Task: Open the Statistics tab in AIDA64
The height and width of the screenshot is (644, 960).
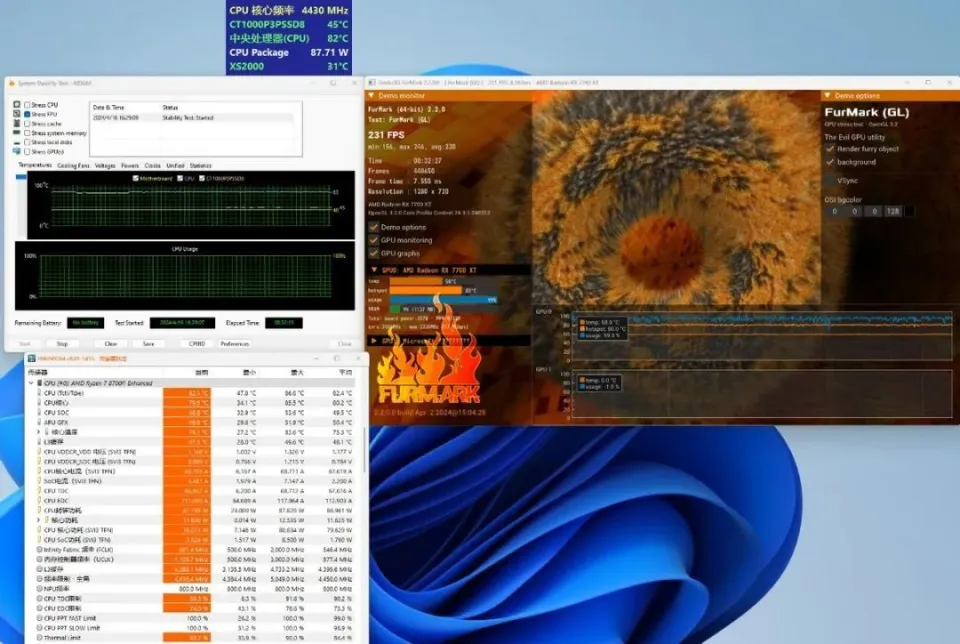Action: (200, 165)
